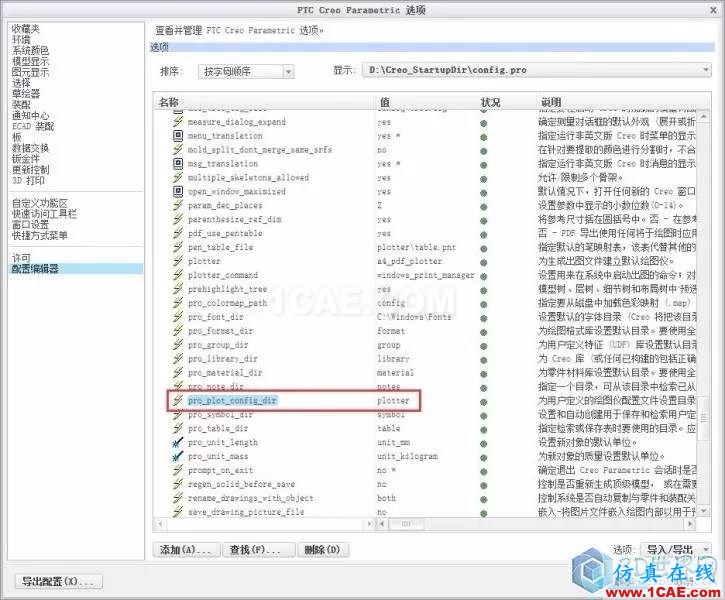Sort by the 值 column header
Viewport: 725px width, 600px height.
point(384,102)
